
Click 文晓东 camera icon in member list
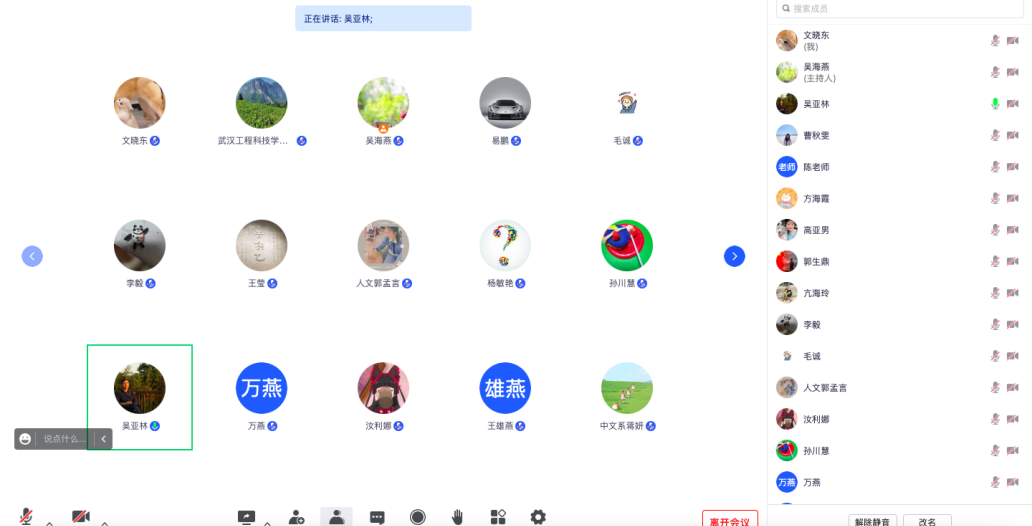[1013, 41]
